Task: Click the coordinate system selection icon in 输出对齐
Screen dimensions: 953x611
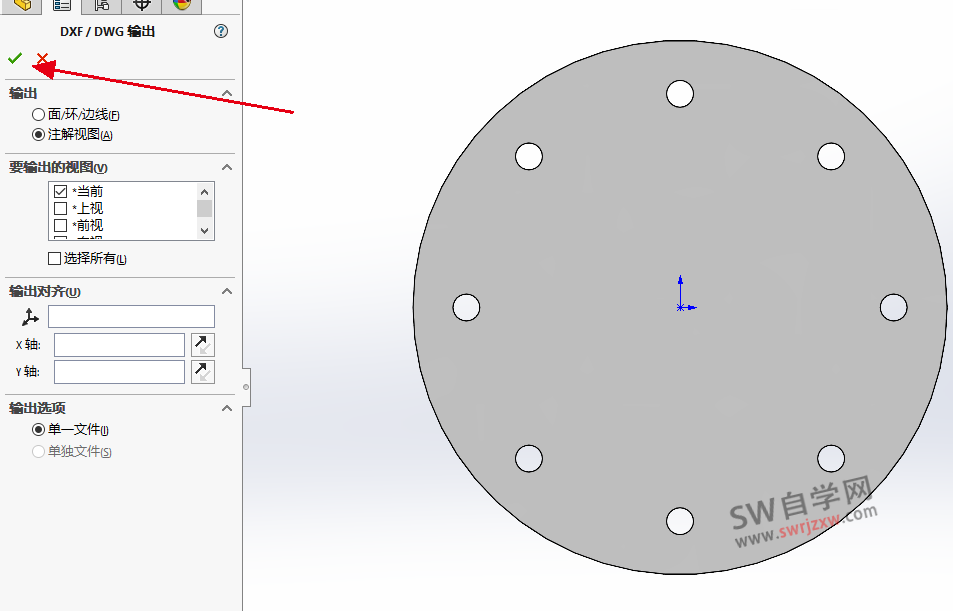Action: [x=29, y=316]
